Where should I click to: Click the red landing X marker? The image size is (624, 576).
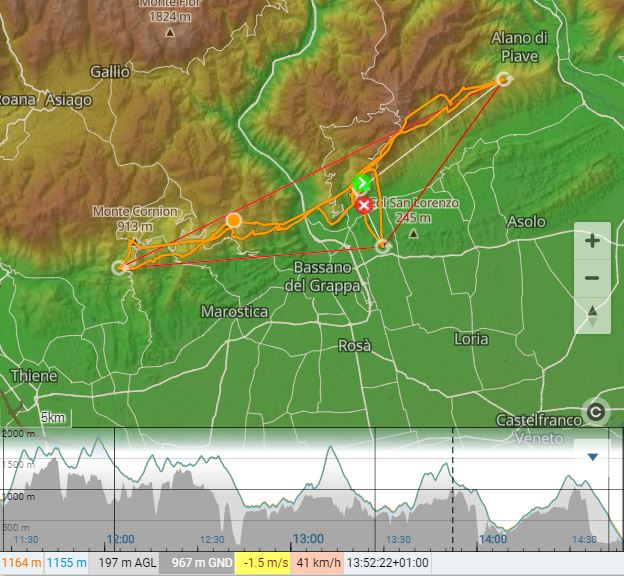point(363,206)
